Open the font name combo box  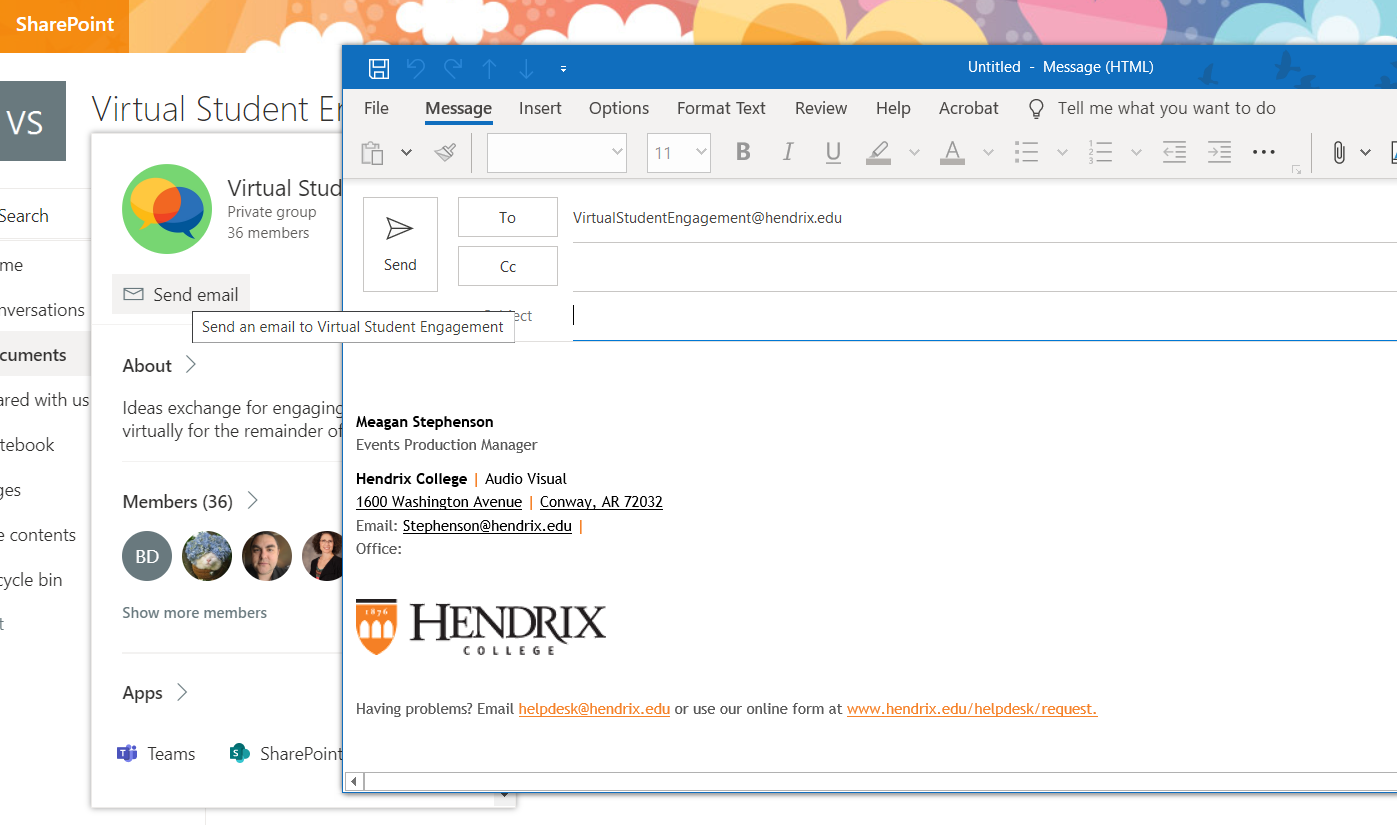(557, 153)
